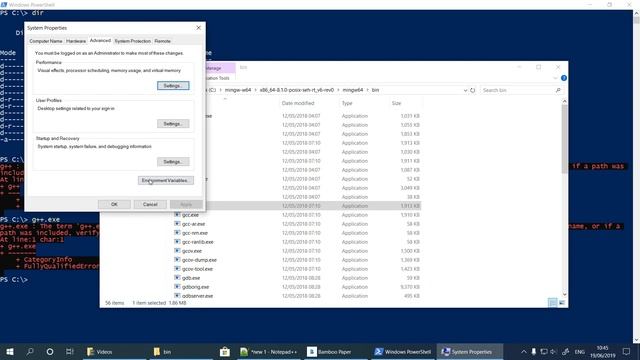Confirm System Properties with OK
Viewport: 640px width, 360px height.
[114, 204]
